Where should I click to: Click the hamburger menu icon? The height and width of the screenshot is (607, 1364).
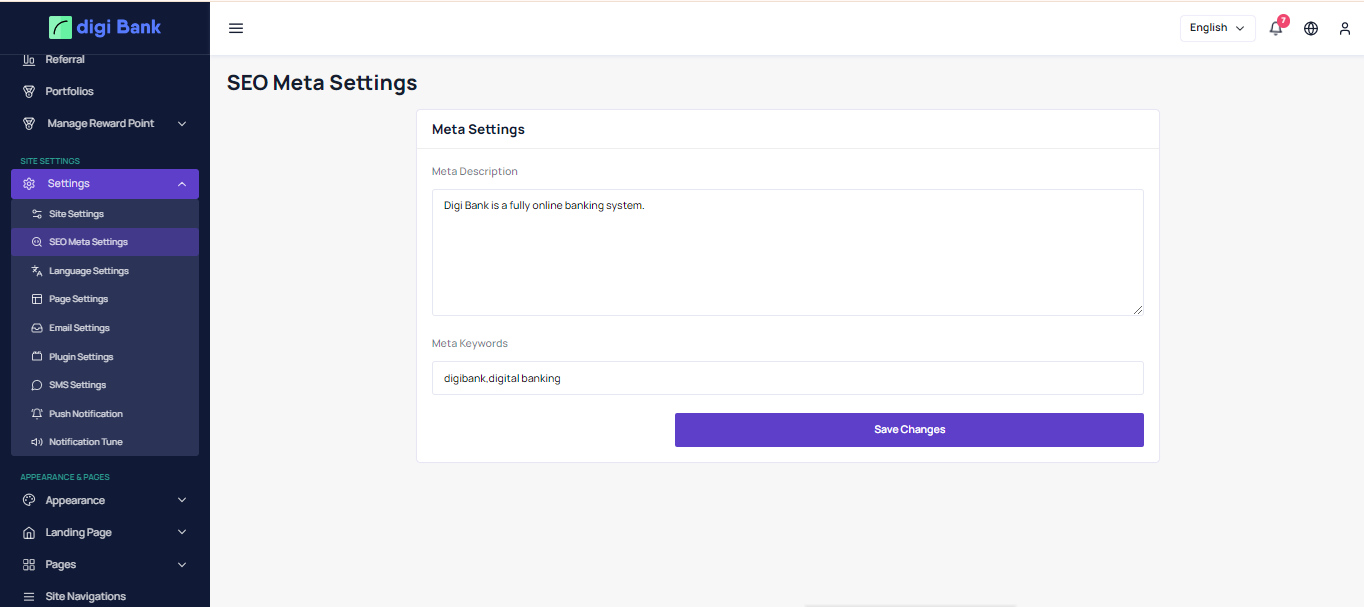tap(236, 28)
